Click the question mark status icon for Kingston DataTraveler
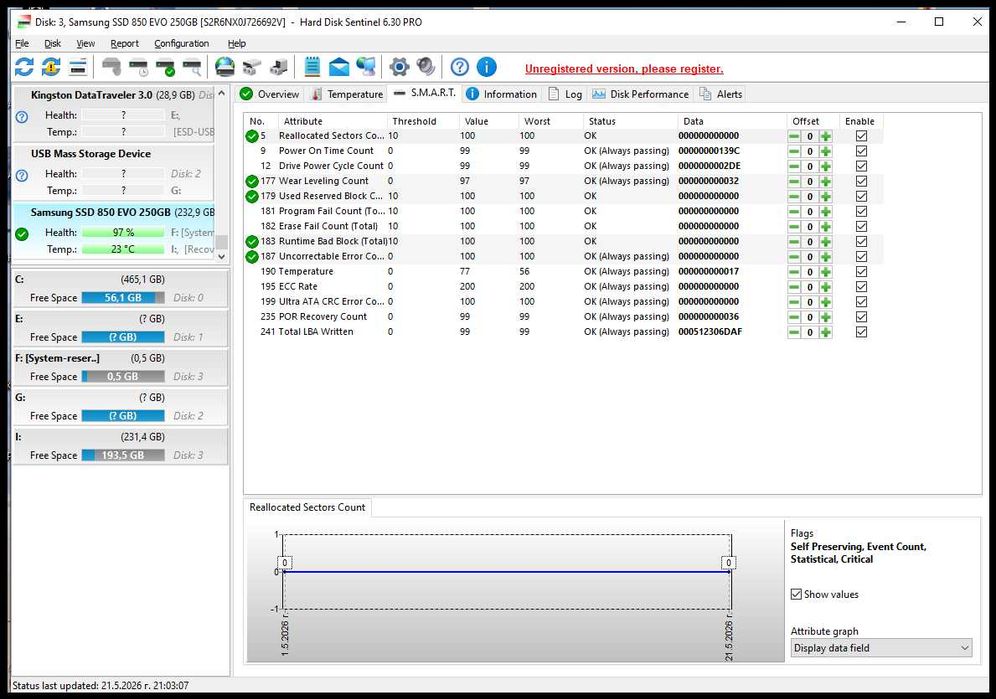 22,117
